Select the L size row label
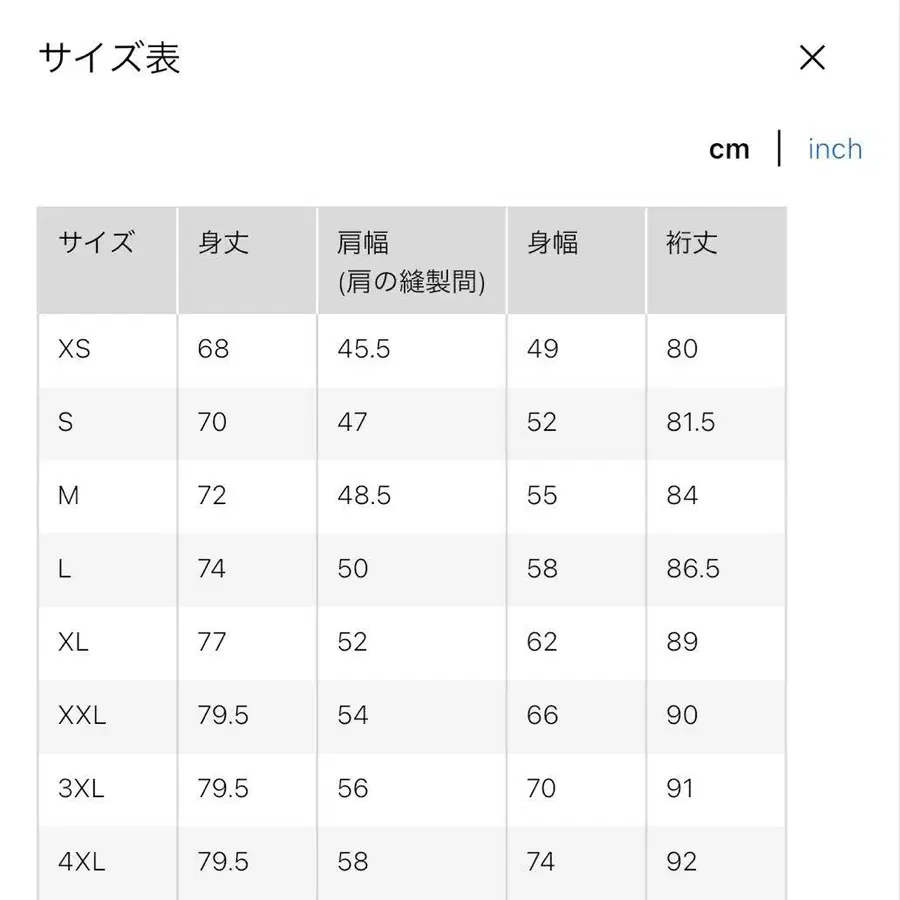The width and height of the screenshot is (900, 900). pos(64,569)
